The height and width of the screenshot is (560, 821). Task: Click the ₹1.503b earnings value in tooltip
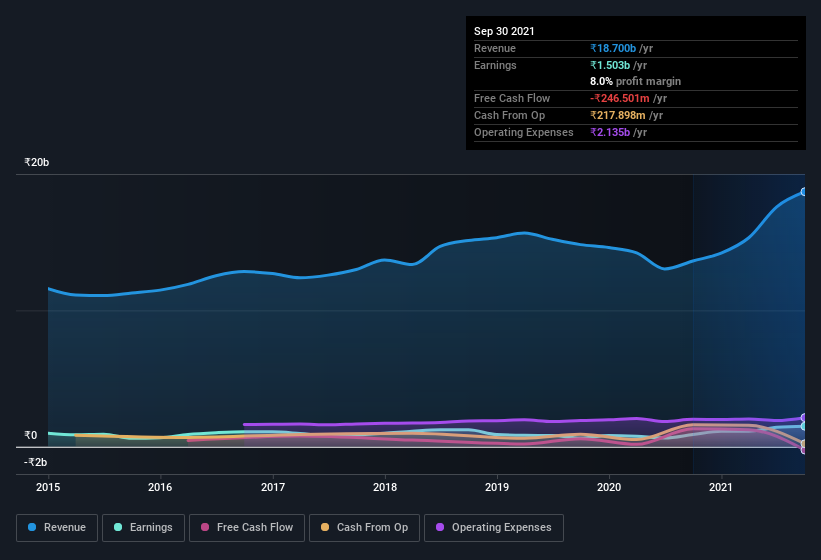click(x=609, y=65)
